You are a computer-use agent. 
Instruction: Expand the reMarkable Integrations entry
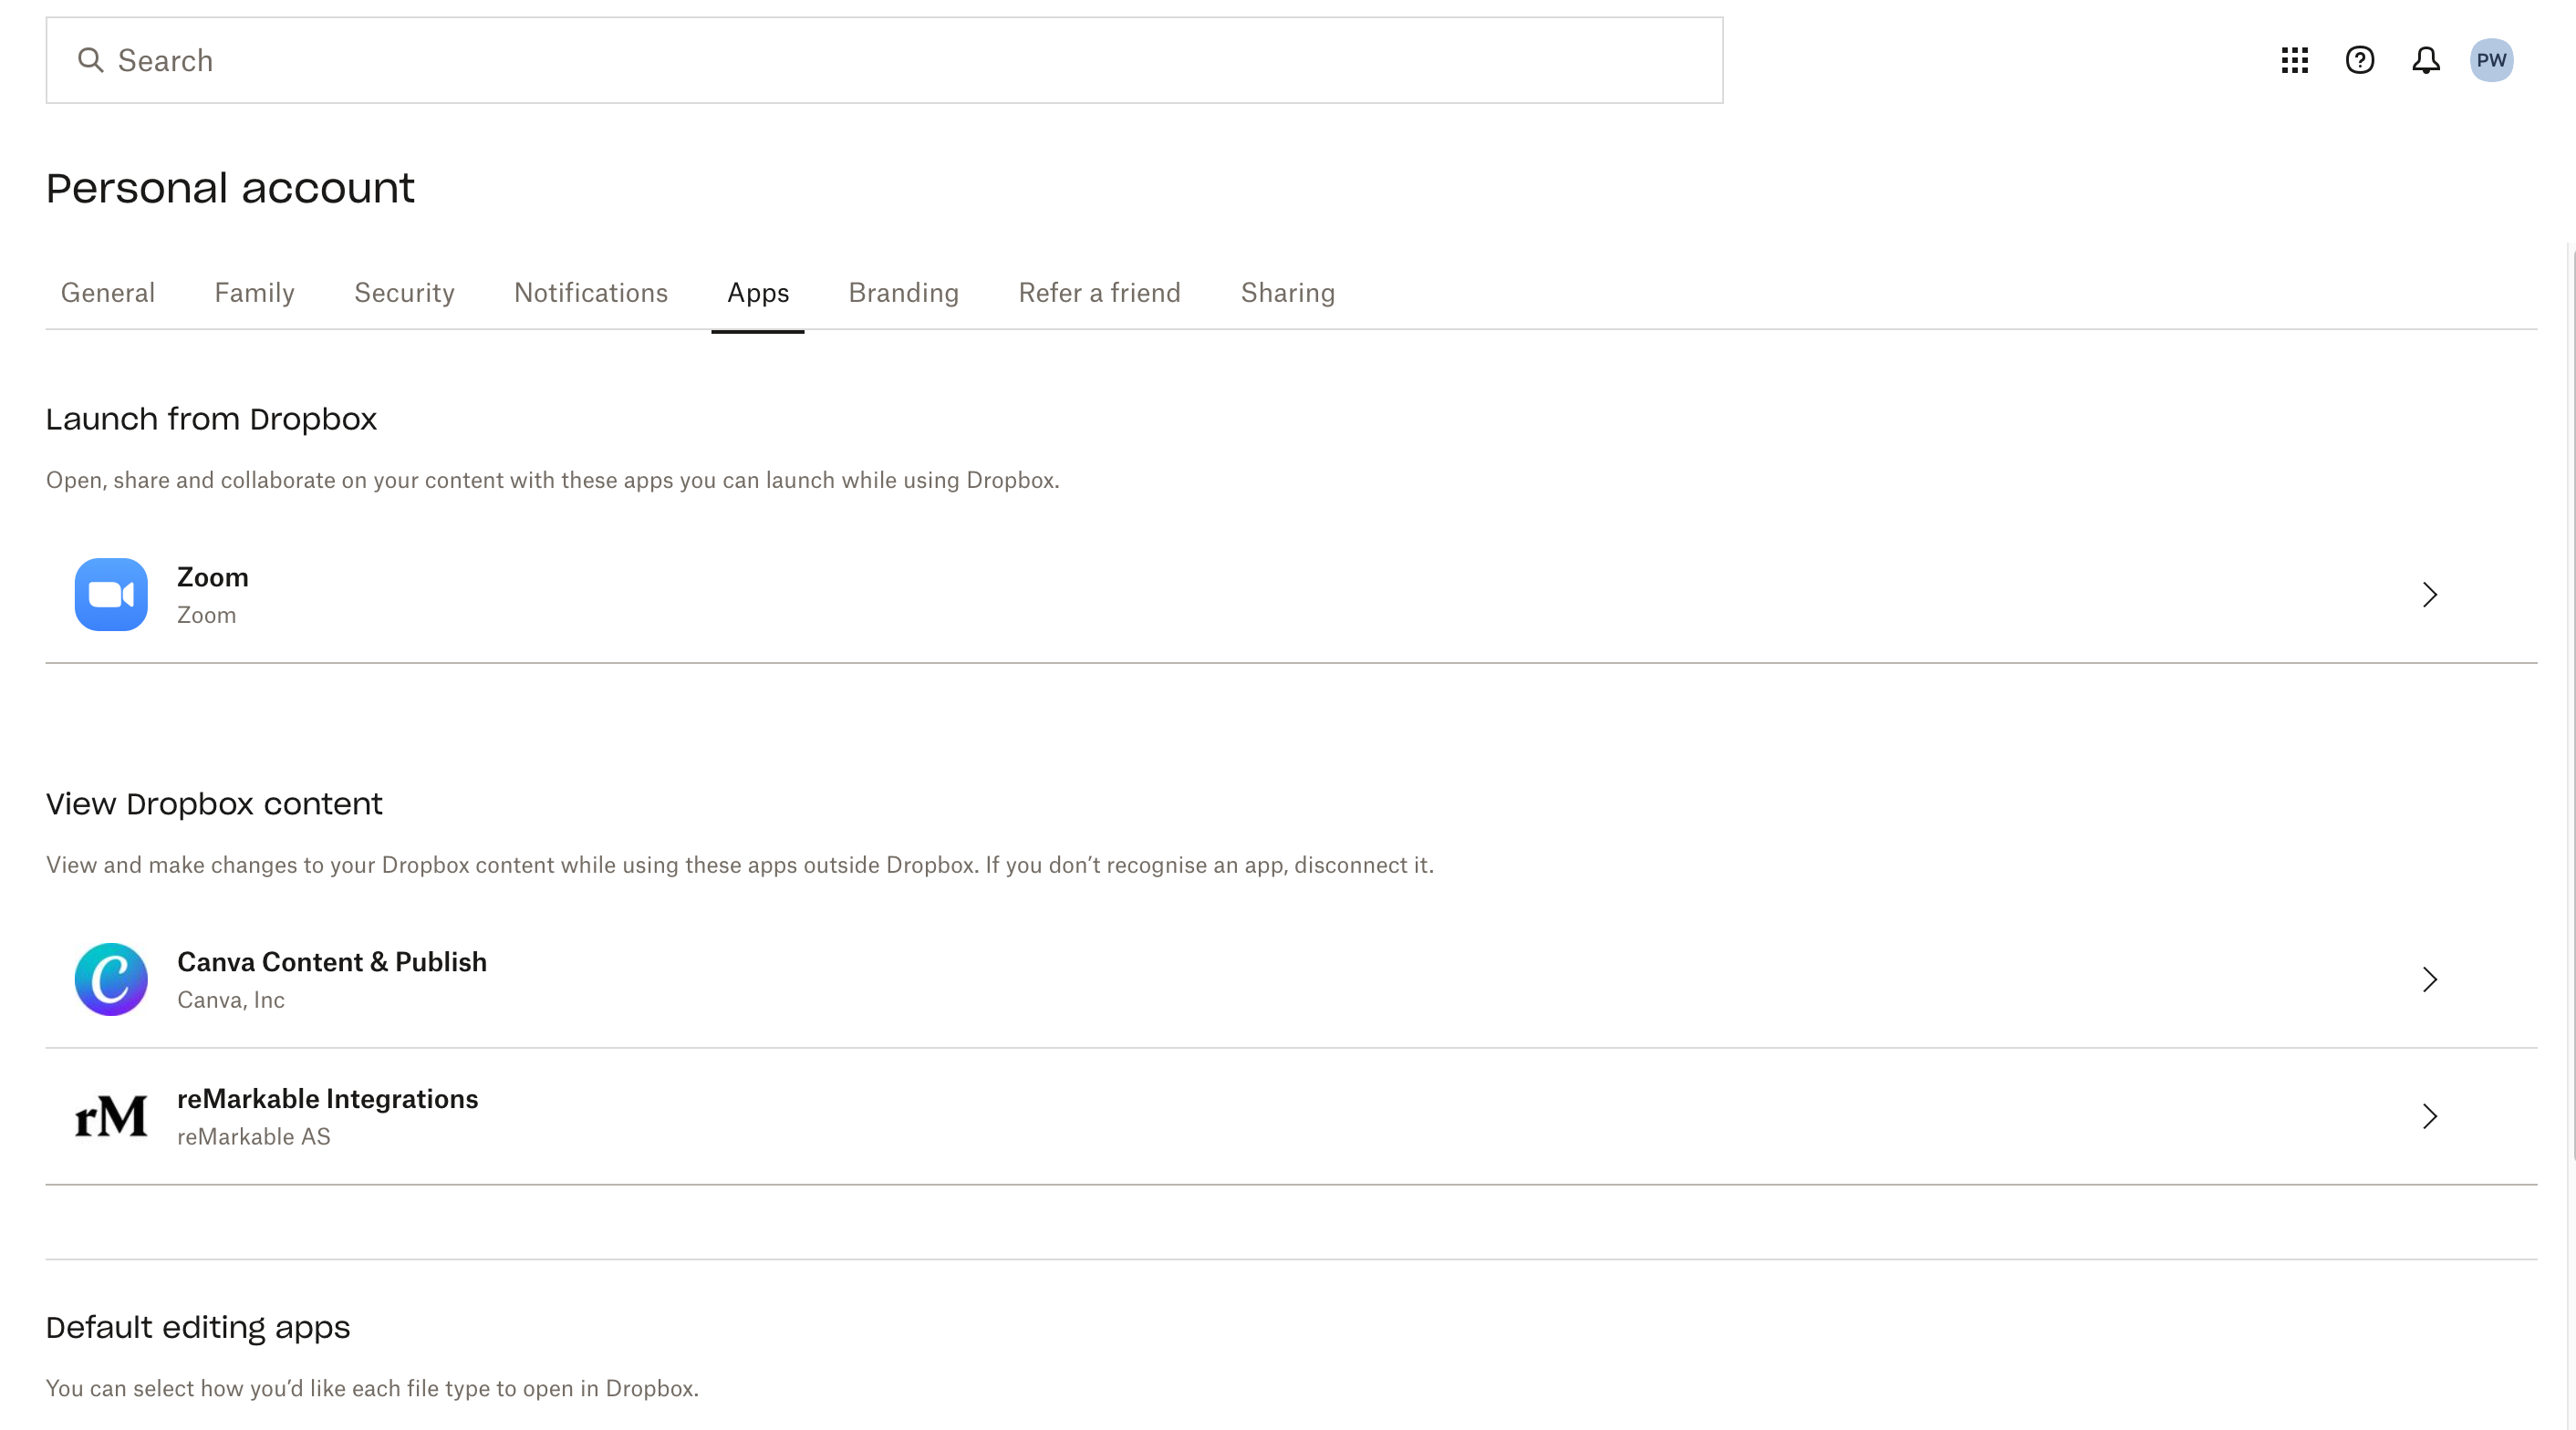click(2432, 1114)
